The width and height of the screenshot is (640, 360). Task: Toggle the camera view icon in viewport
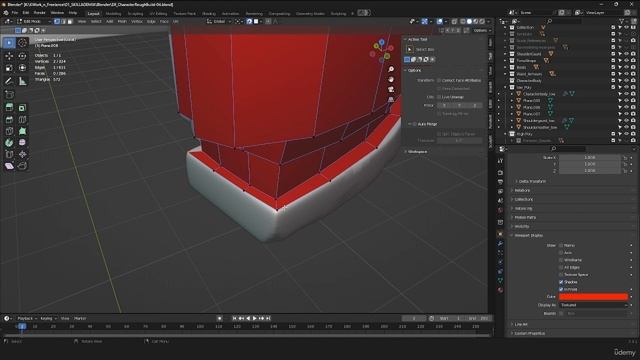coord(391,89)
